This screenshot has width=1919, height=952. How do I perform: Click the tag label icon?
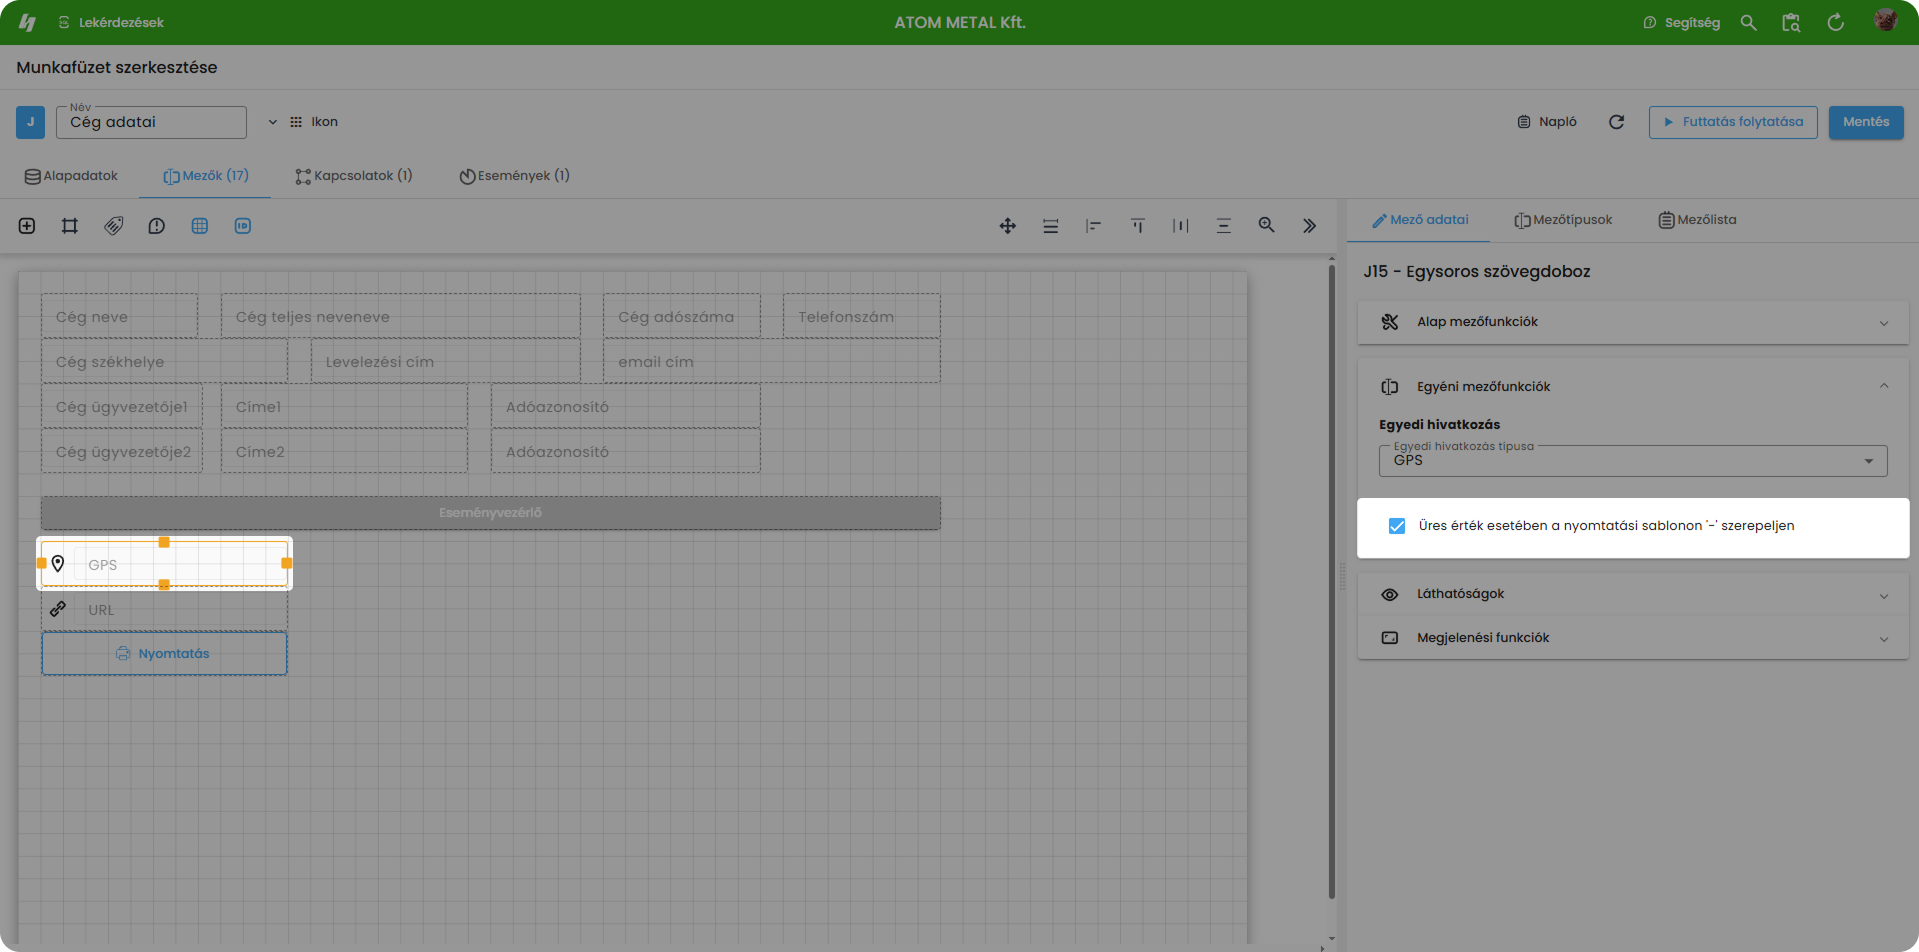click(114, 226)
